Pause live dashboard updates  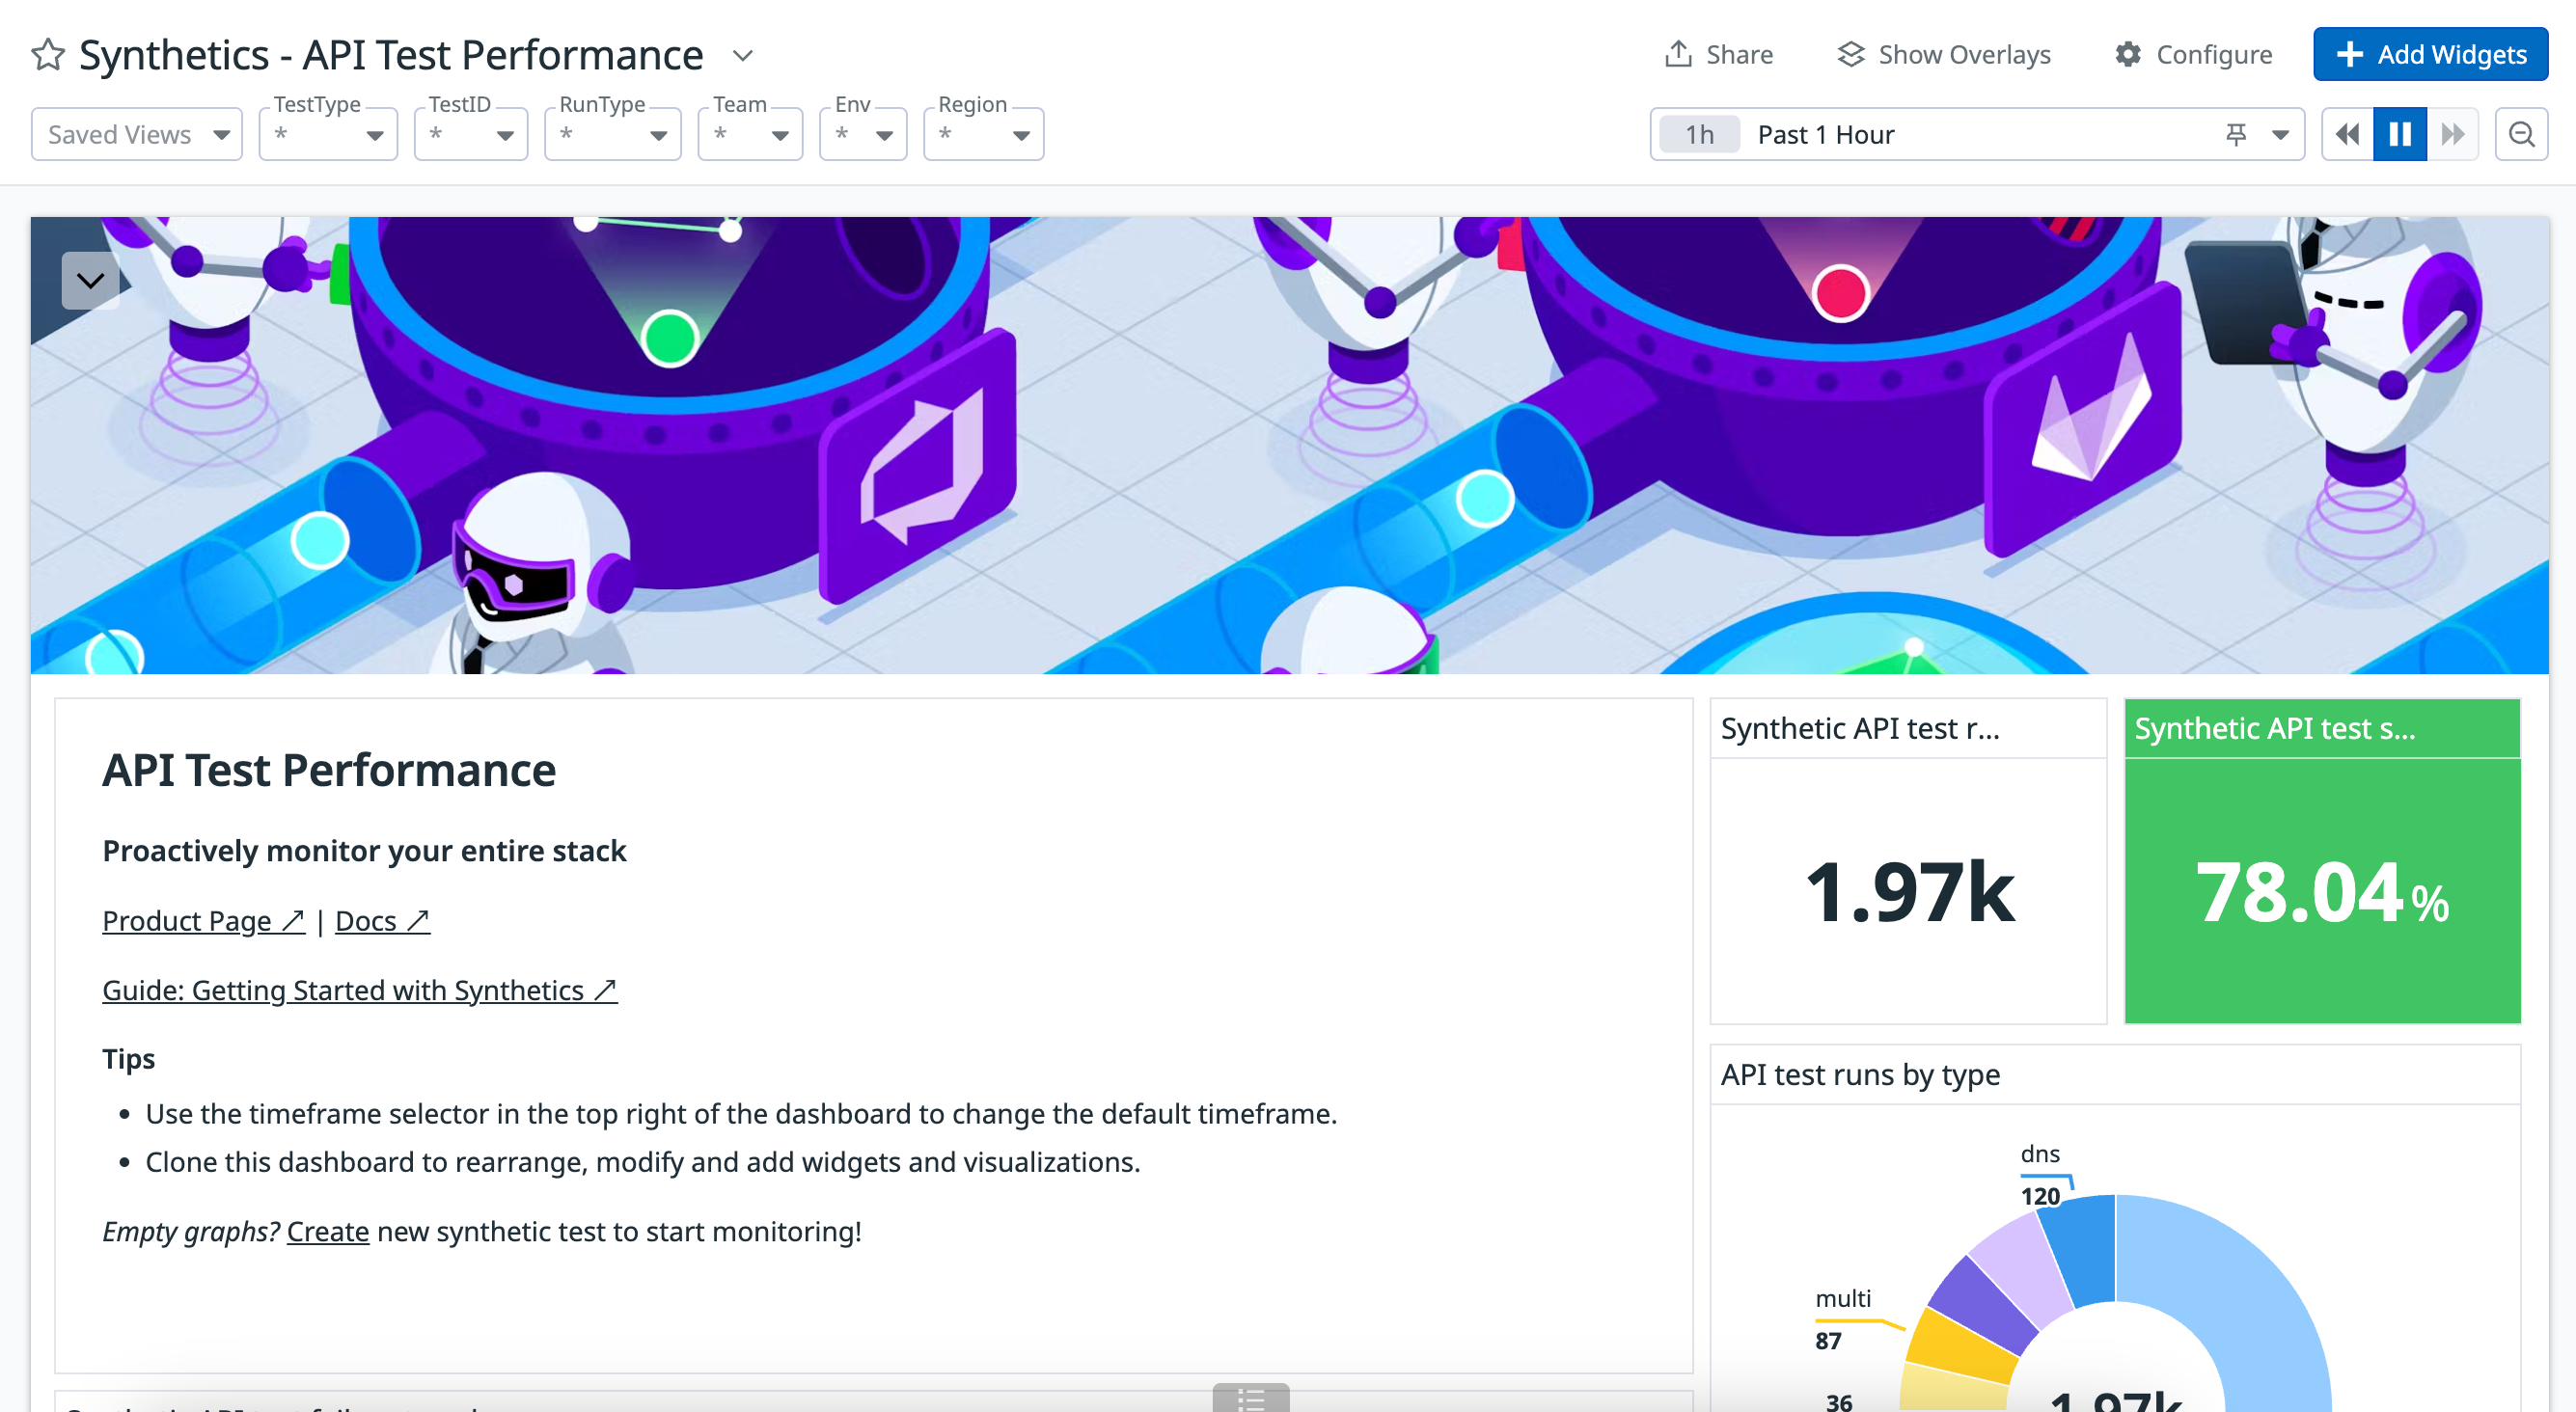coord(2400,134)
